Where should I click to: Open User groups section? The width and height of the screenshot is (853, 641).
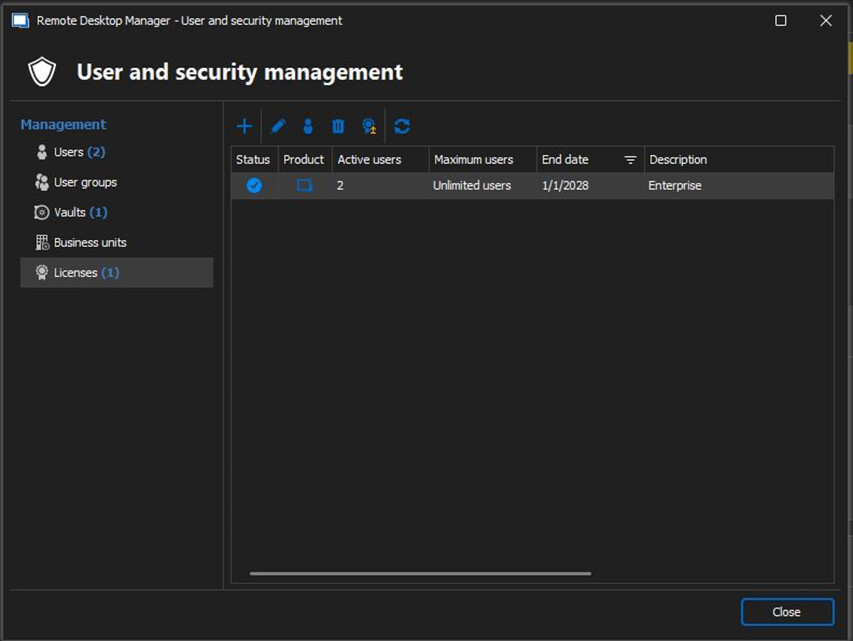coord(116,182)
